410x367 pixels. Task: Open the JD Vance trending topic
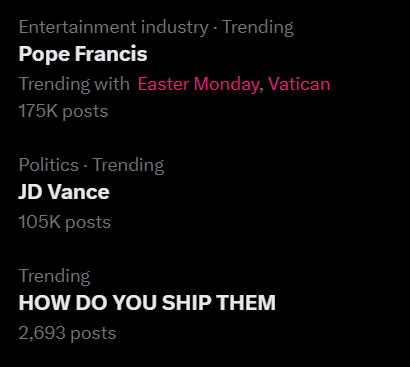(64, 192)
